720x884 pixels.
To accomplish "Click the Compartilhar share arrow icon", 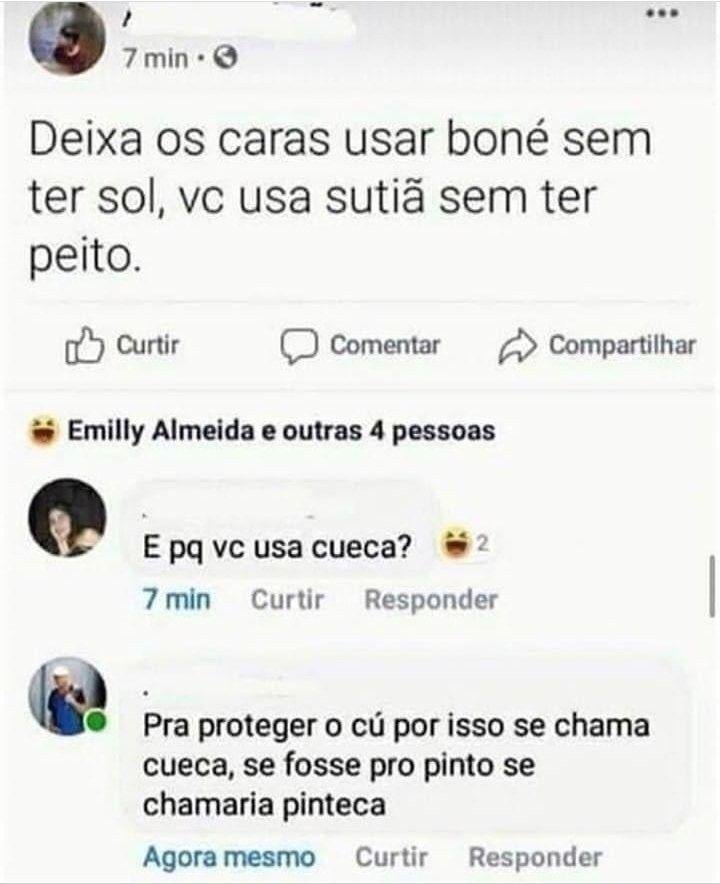I will (x=518, y=346).
